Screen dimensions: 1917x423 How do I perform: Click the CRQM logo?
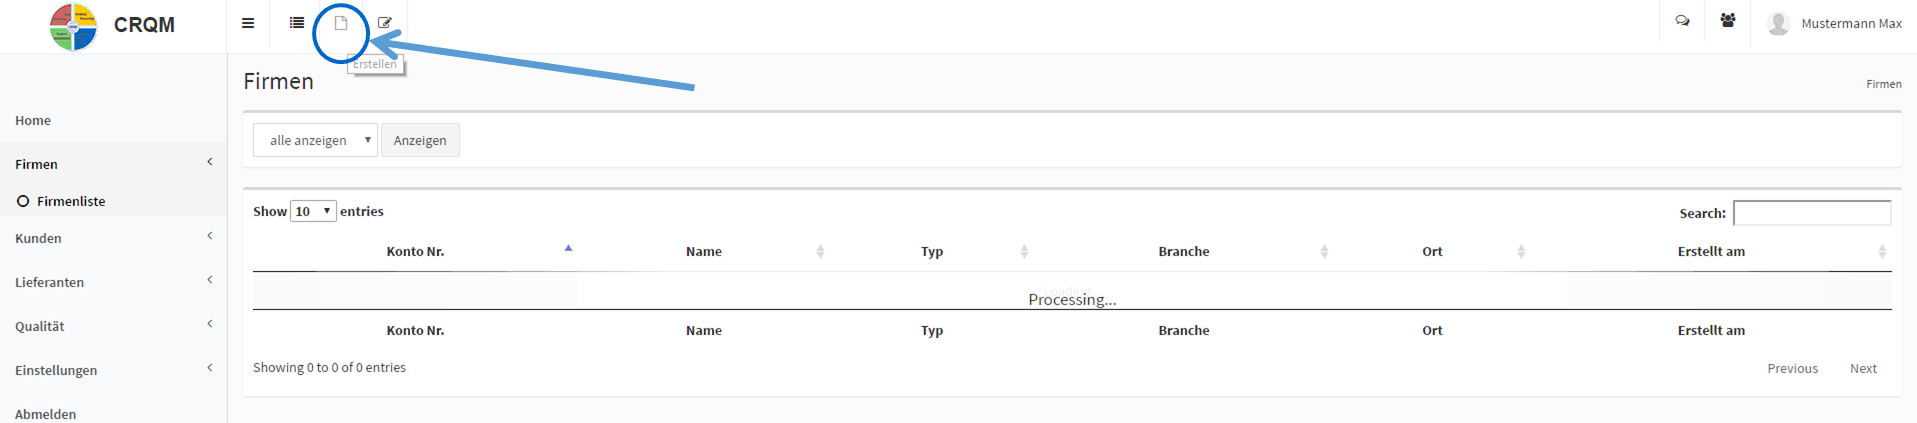pyautogui.click(x=74, y=26)
